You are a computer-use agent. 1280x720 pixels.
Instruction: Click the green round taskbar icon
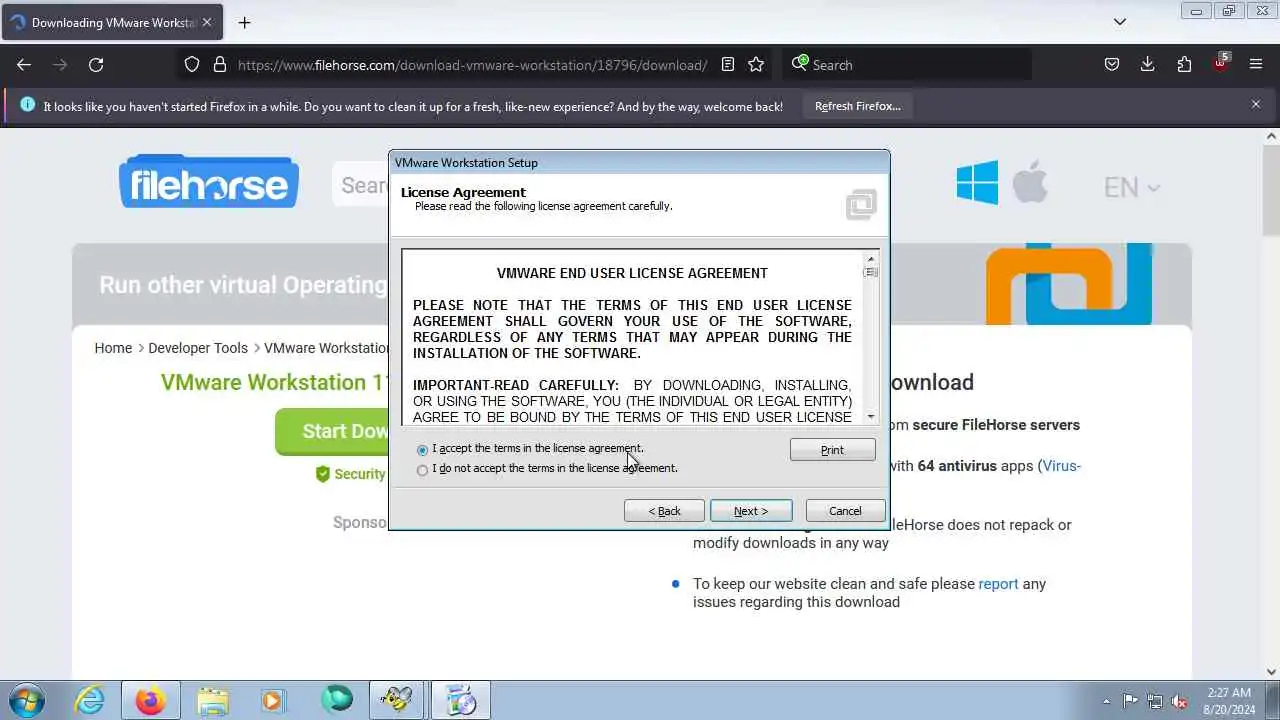tap(336, 699)
